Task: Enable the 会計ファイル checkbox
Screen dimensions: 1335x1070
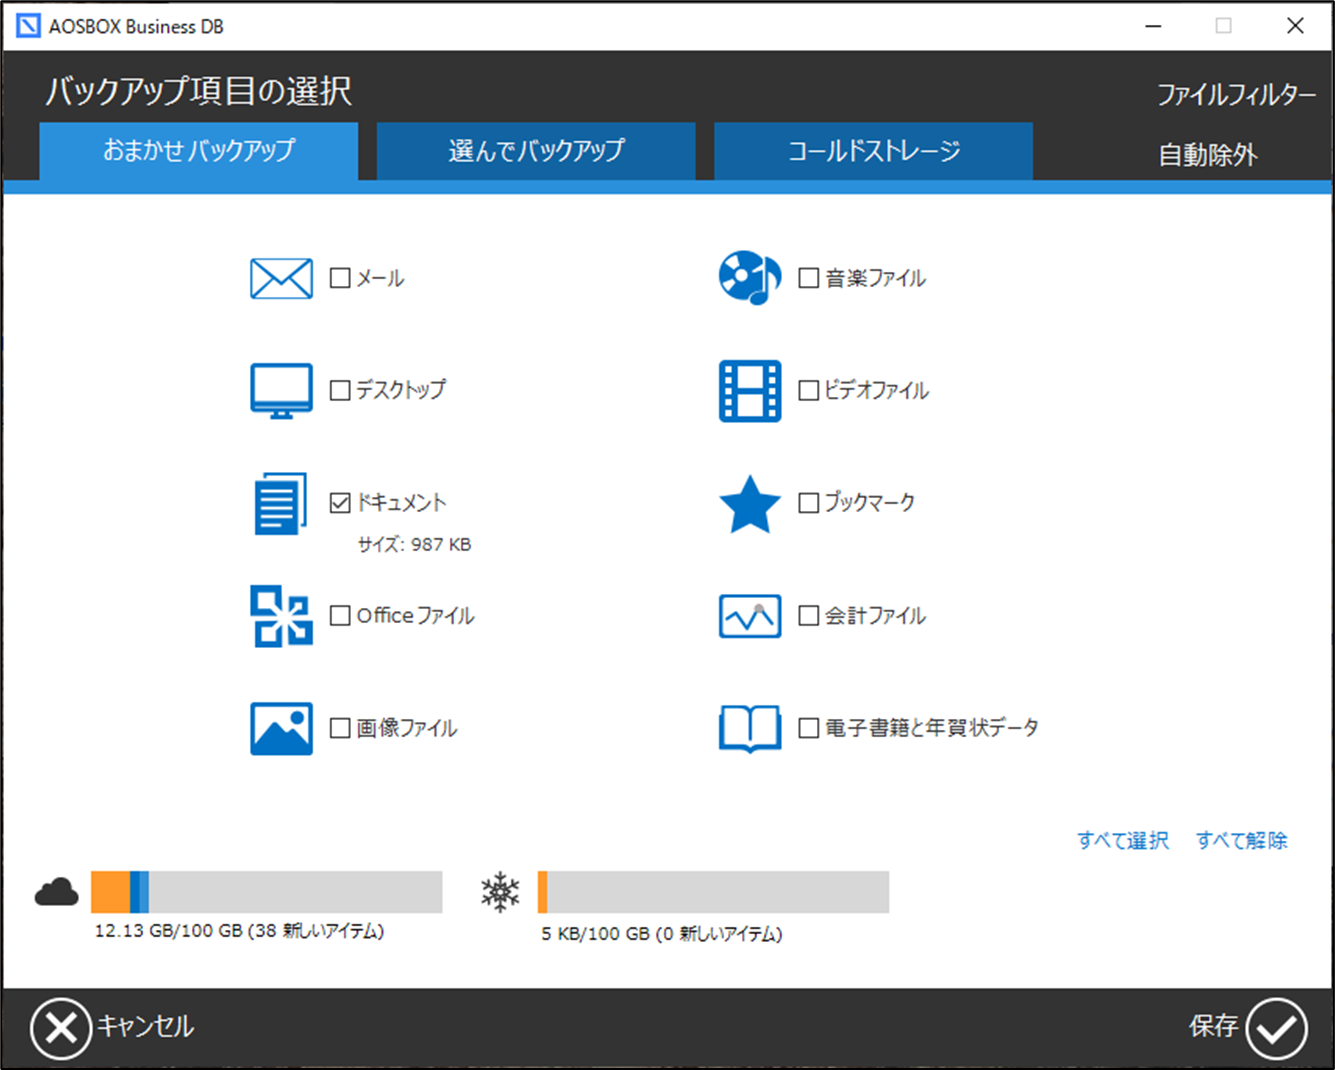Action: click(x=809, y=615)
